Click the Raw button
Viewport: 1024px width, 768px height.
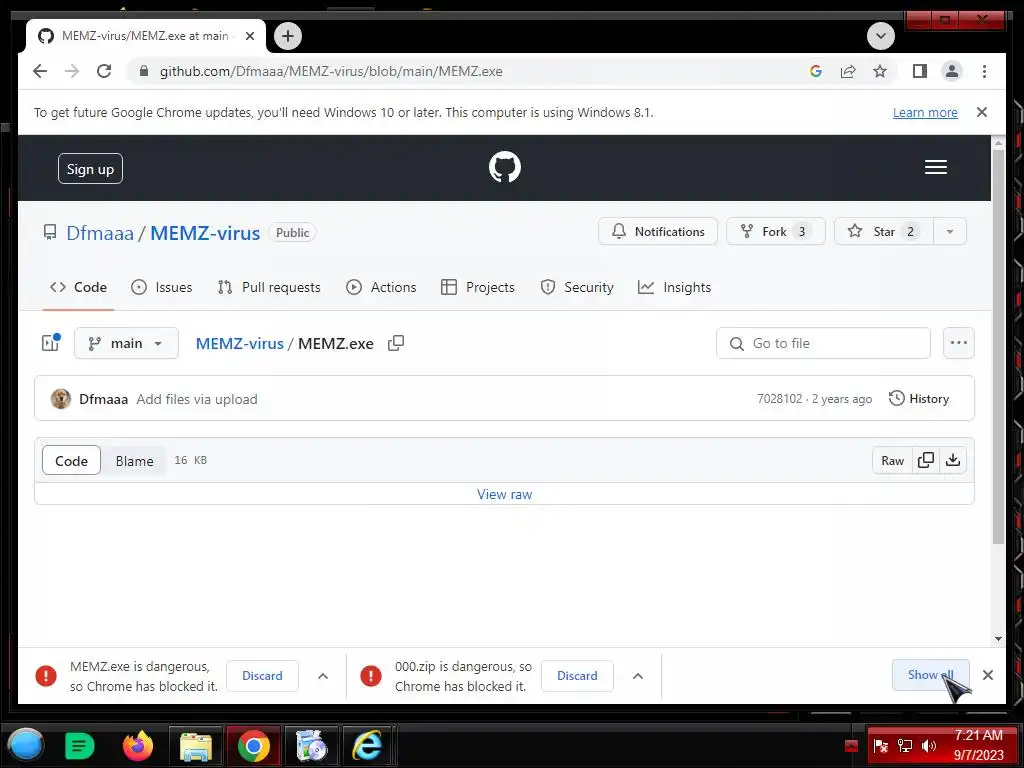892,460
